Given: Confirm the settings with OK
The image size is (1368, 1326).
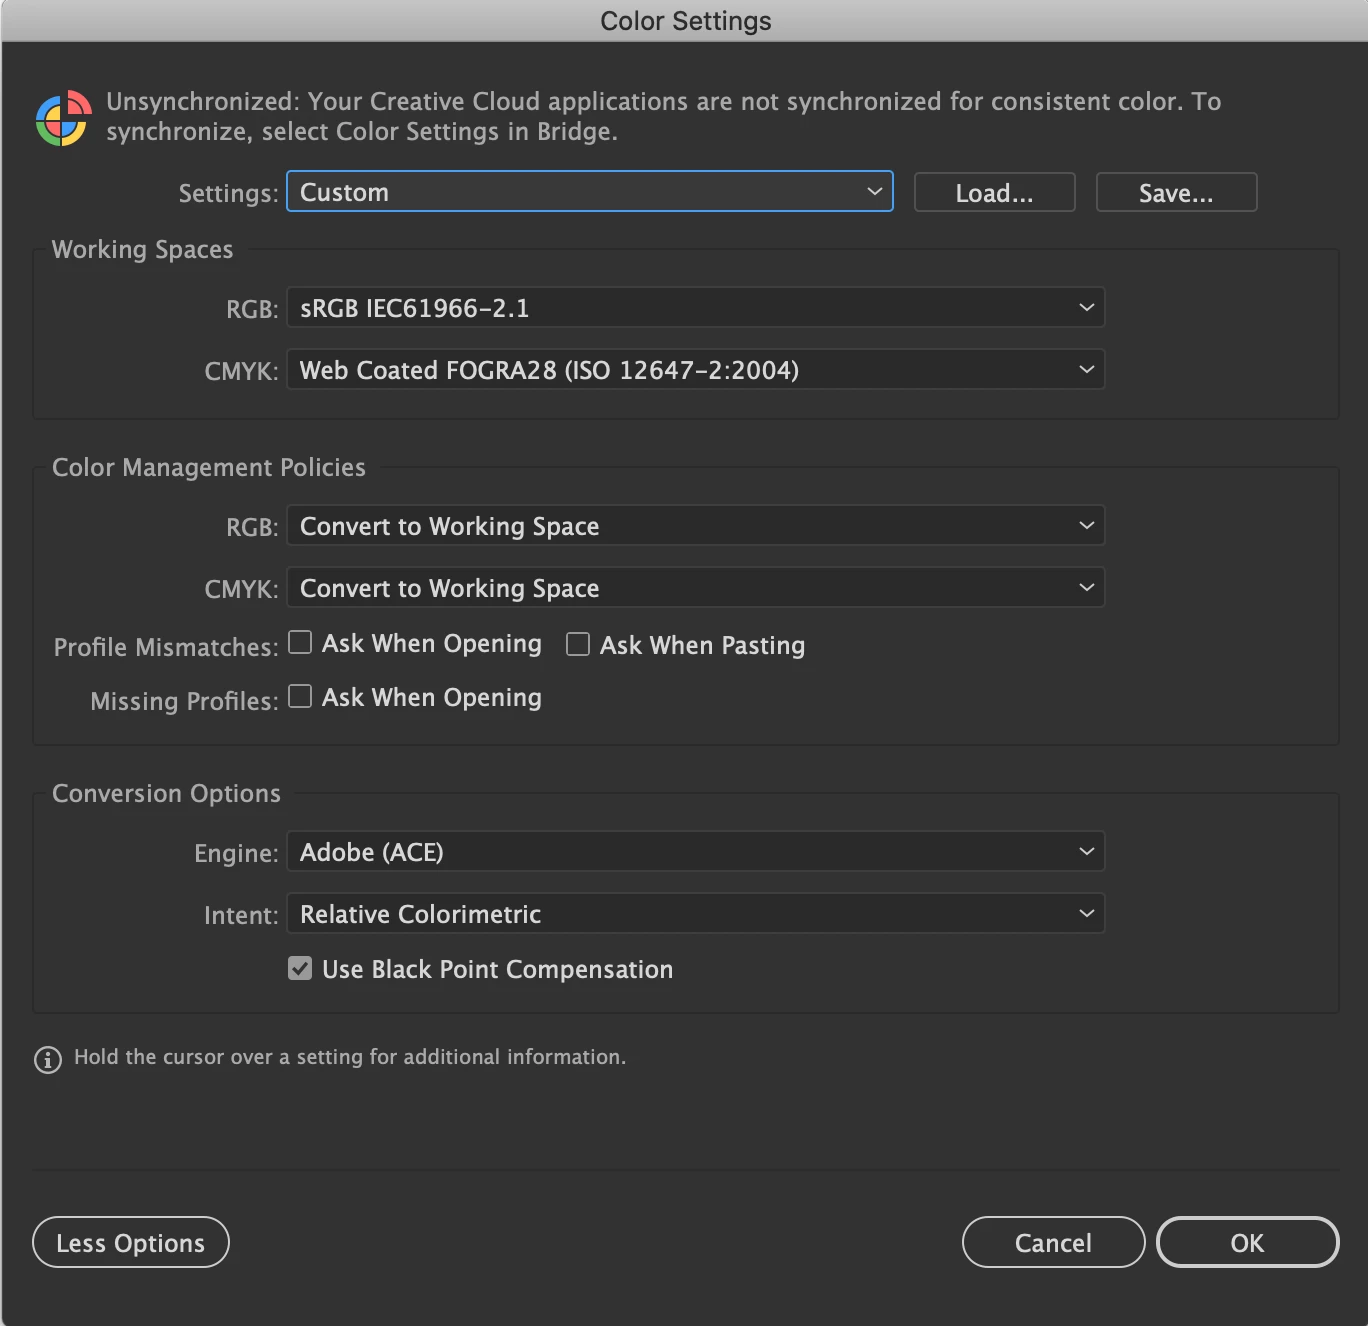Looking at the screenshot, I should pos(1248,1242).
